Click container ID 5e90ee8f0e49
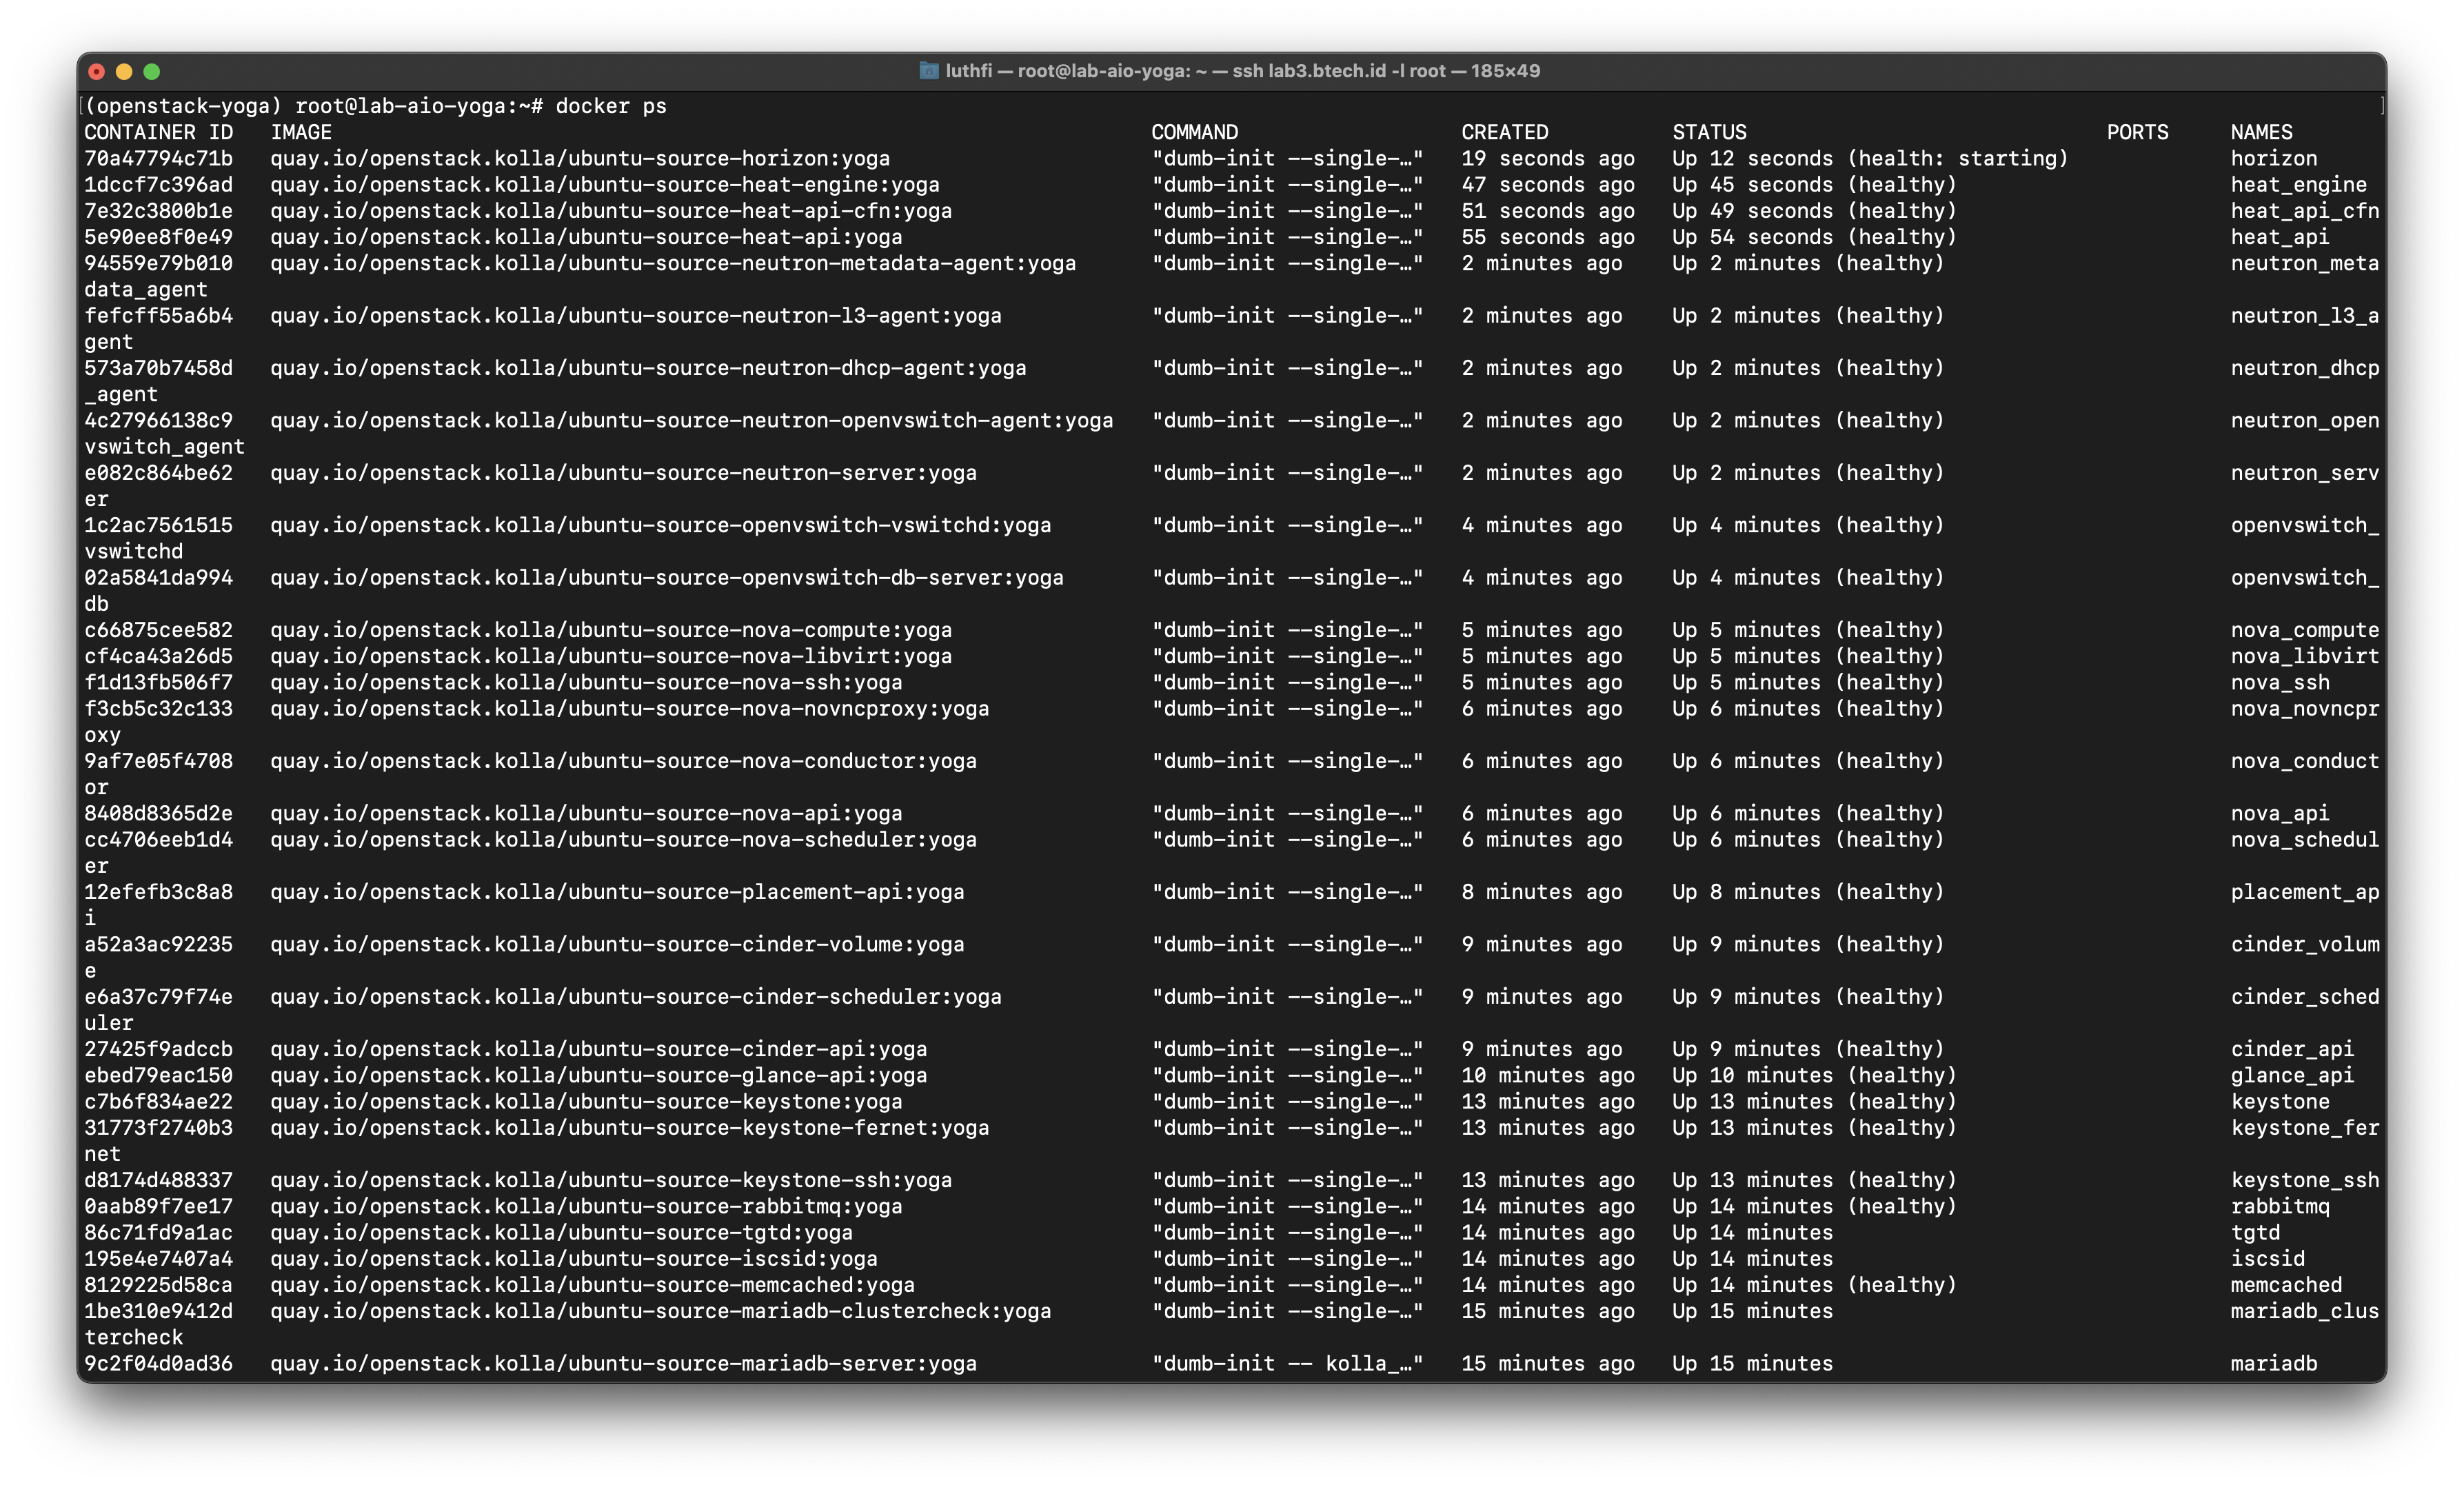 (x=158, y=237)
